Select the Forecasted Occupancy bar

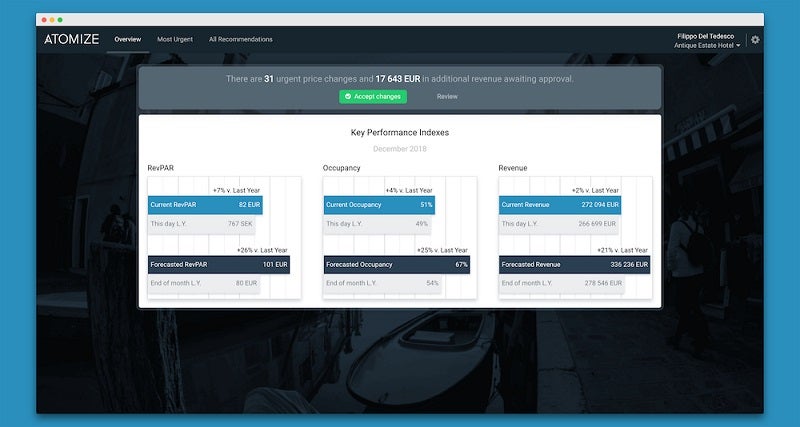pyautogui.click(x=397, y=264)
